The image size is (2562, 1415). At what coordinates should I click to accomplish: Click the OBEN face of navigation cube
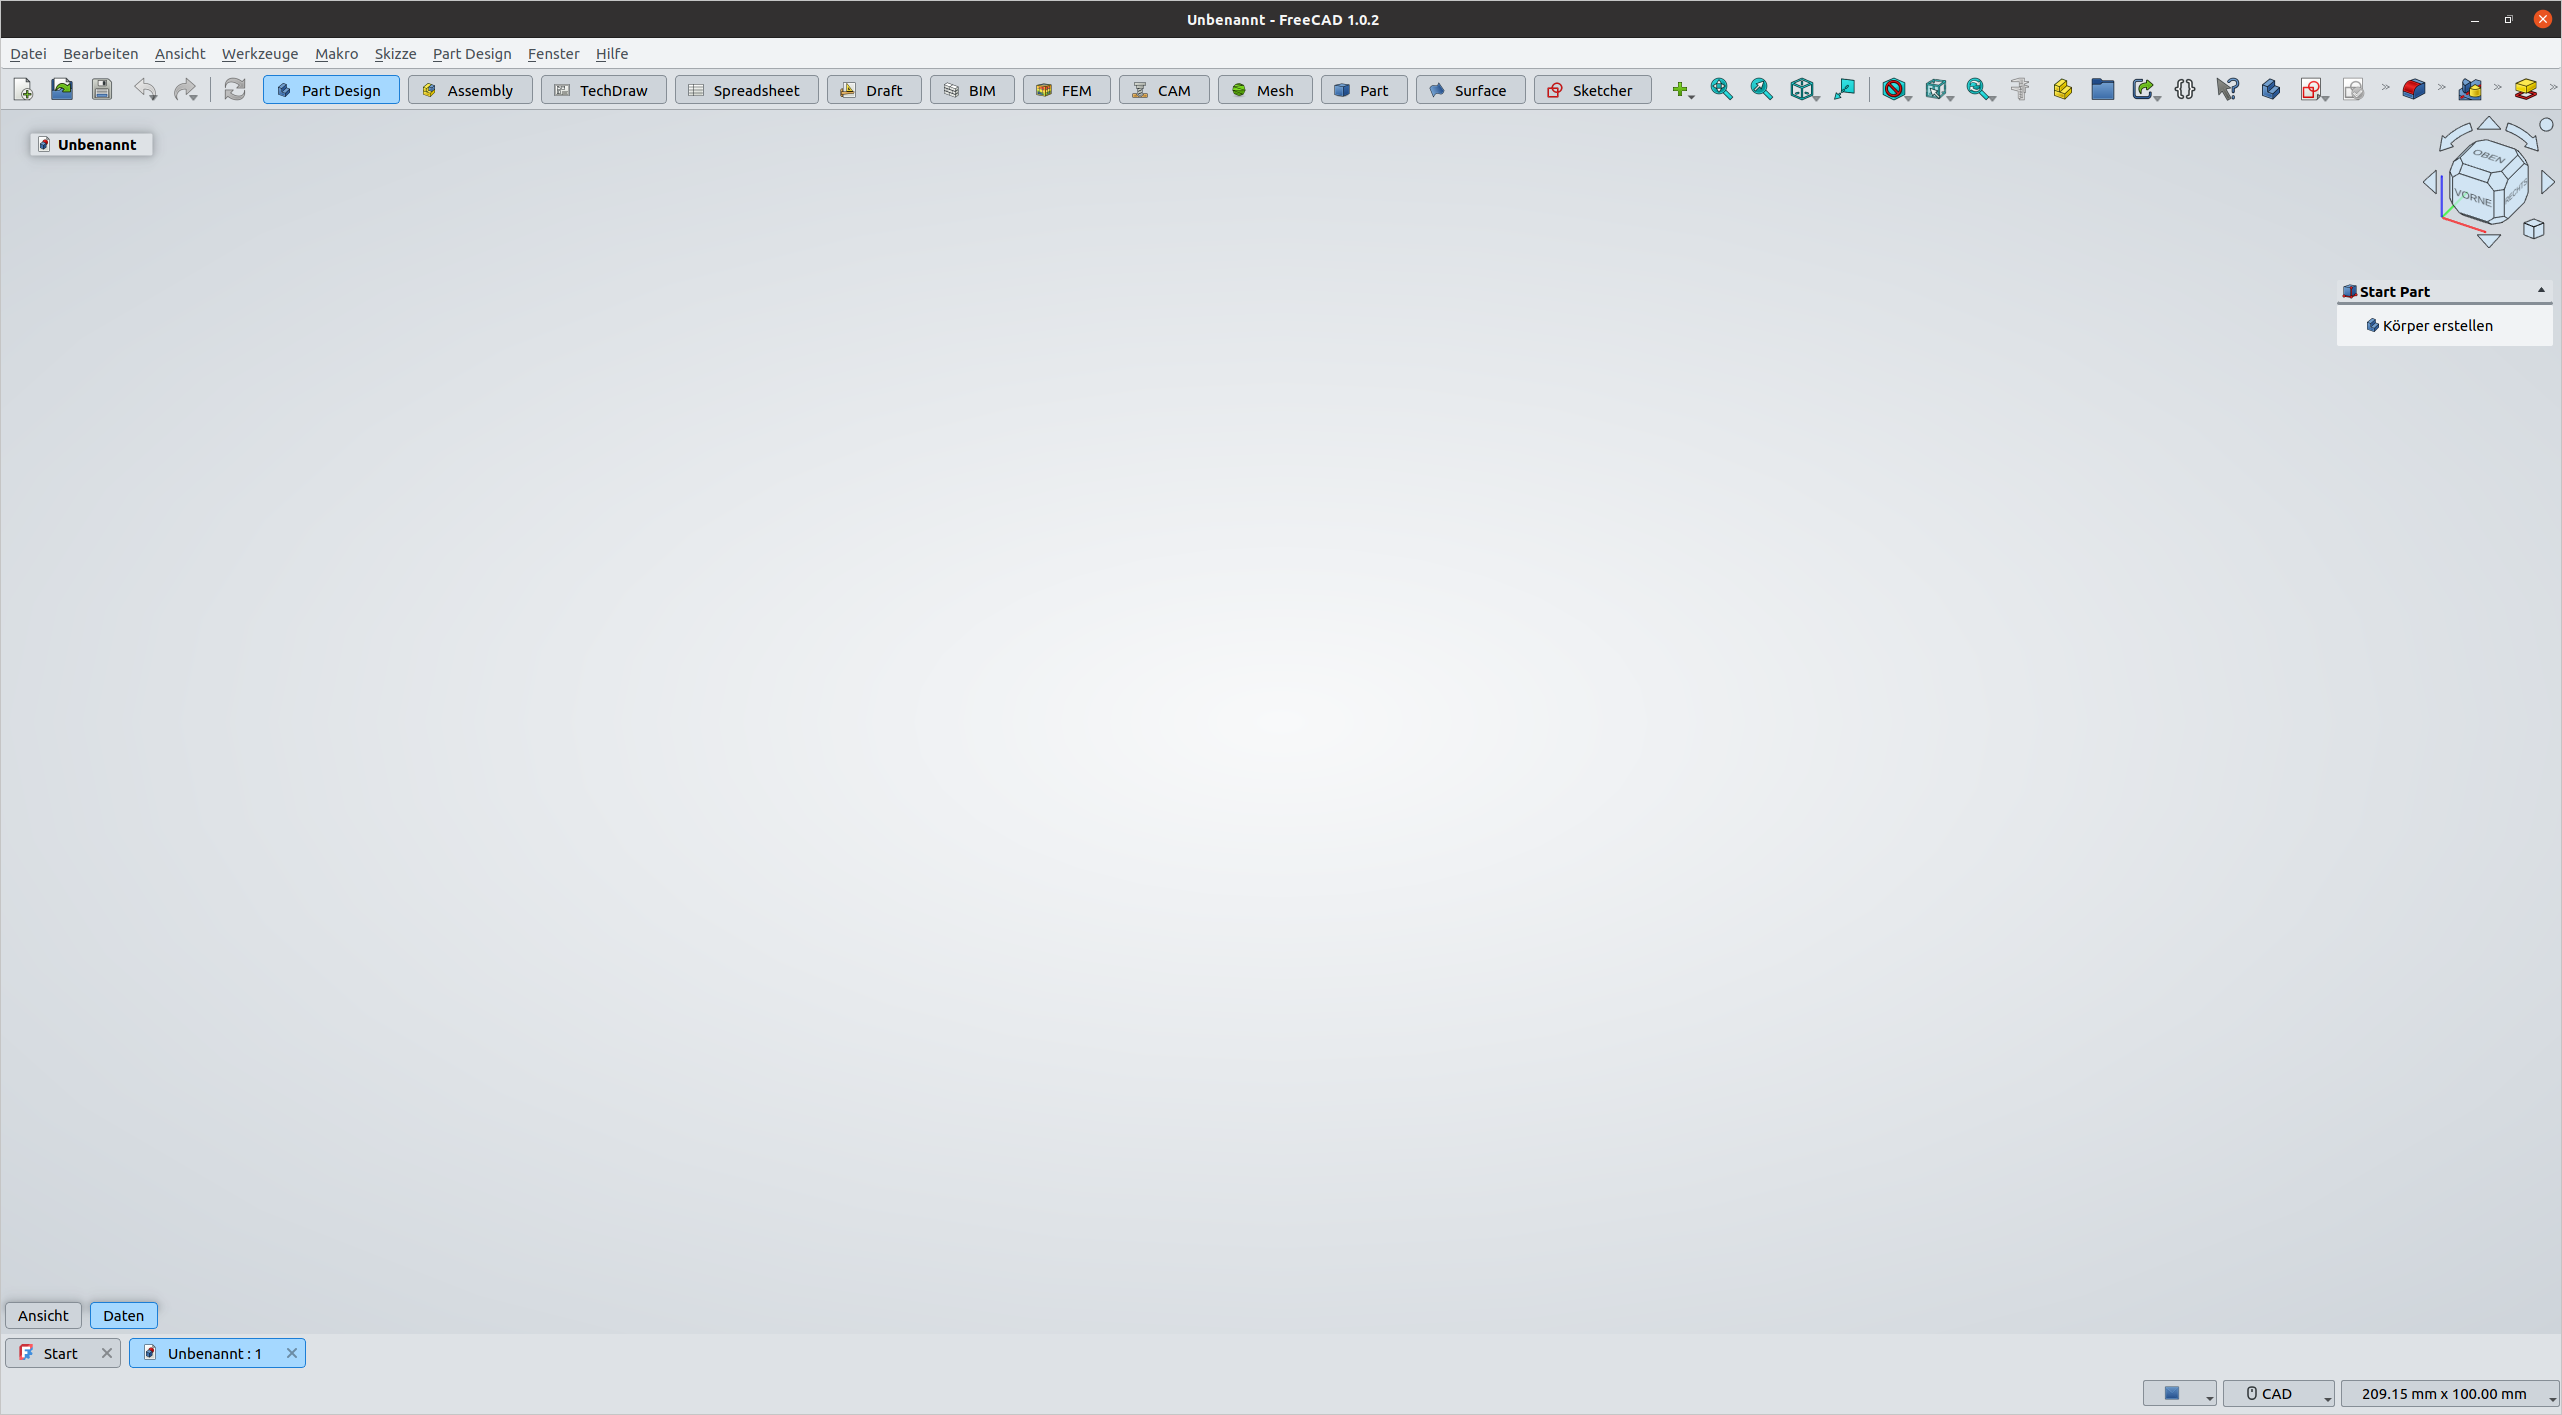click(2488, 157)
